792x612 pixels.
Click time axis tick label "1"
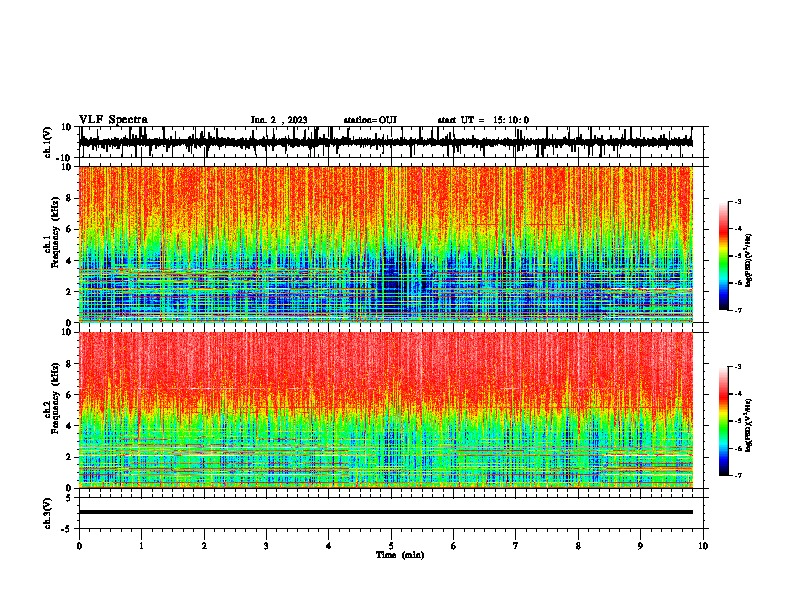click(x=141, y=546)
